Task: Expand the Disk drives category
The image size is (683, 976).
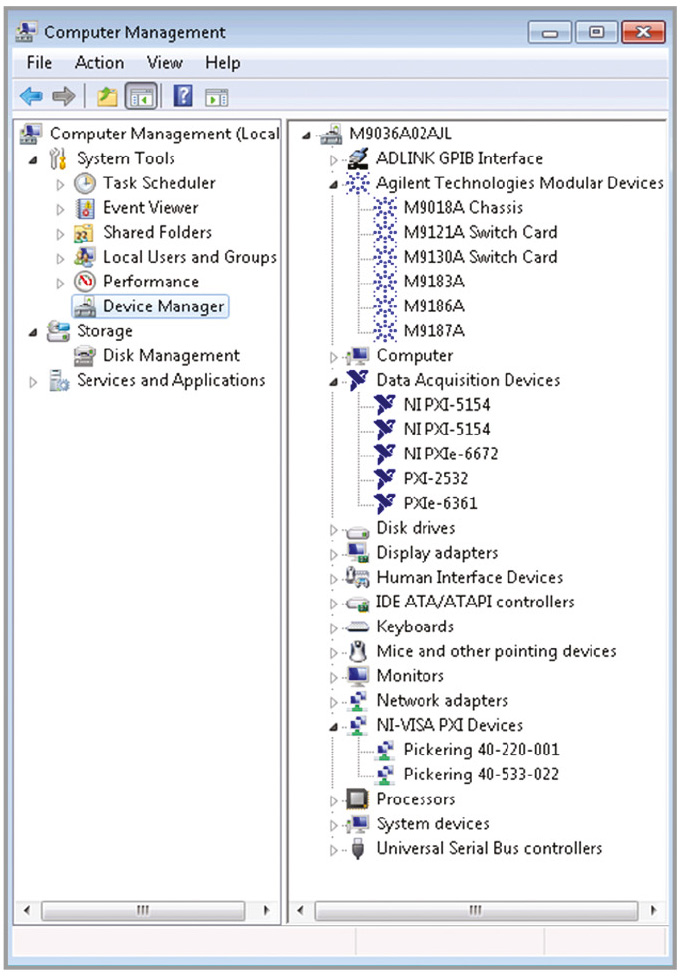Action: (x=333, y=529)
